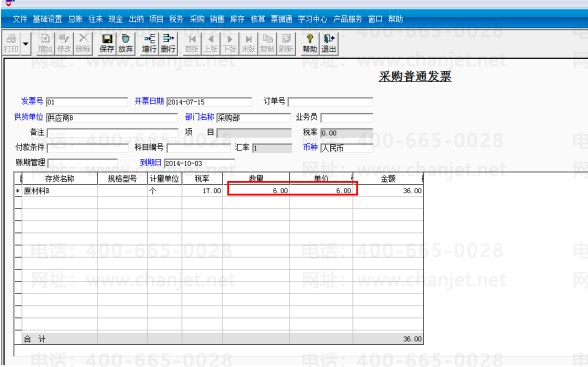588x367 pixels.
Task: Open the 采购 menu
Action: point(197,19)
